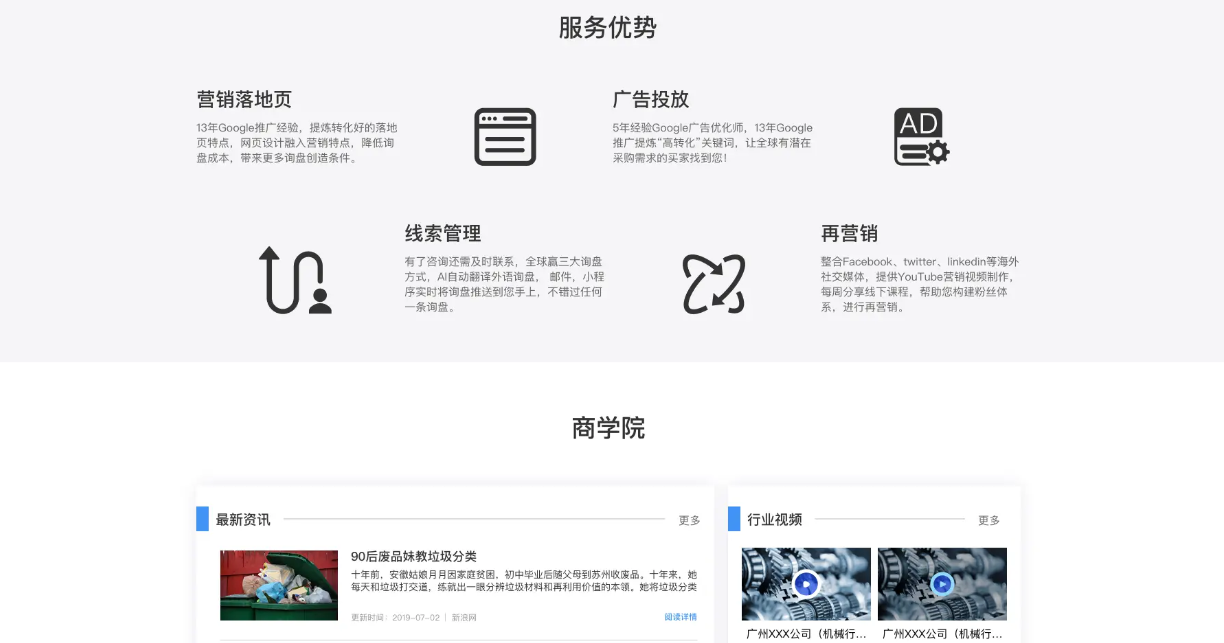The image size is (1224, 643).
Task: Play the second 行业视频 video
Action: click(942, 584)
